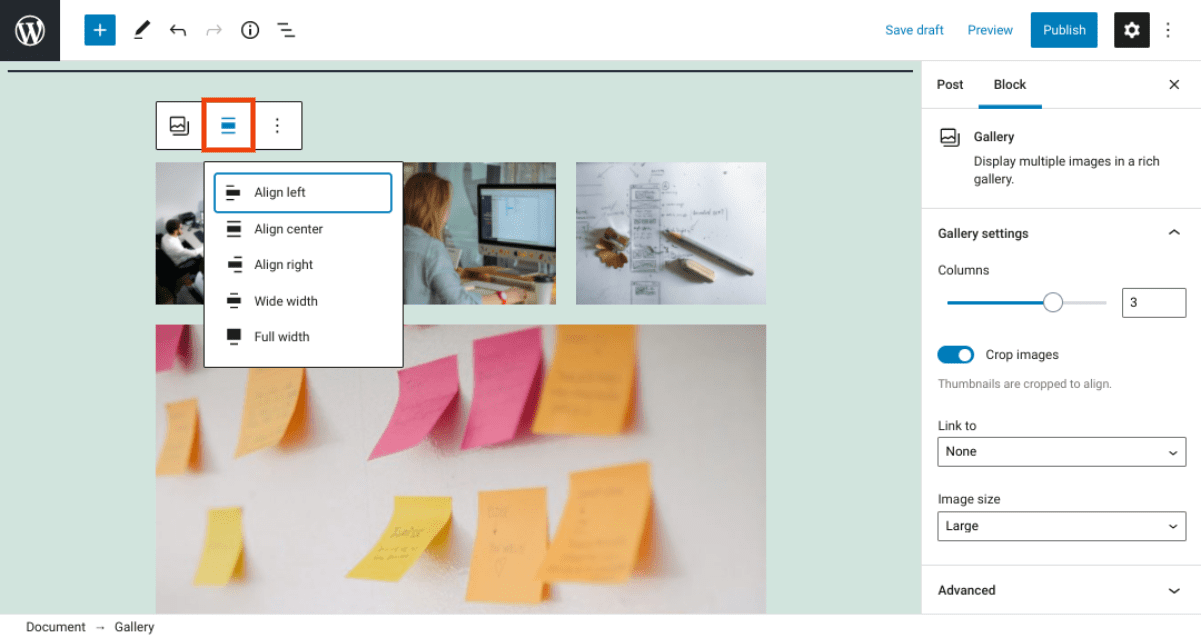Click the Gallery block icon in the toolbar
1201x638 pixels.
pyautogui.click(x=179, y=125)
